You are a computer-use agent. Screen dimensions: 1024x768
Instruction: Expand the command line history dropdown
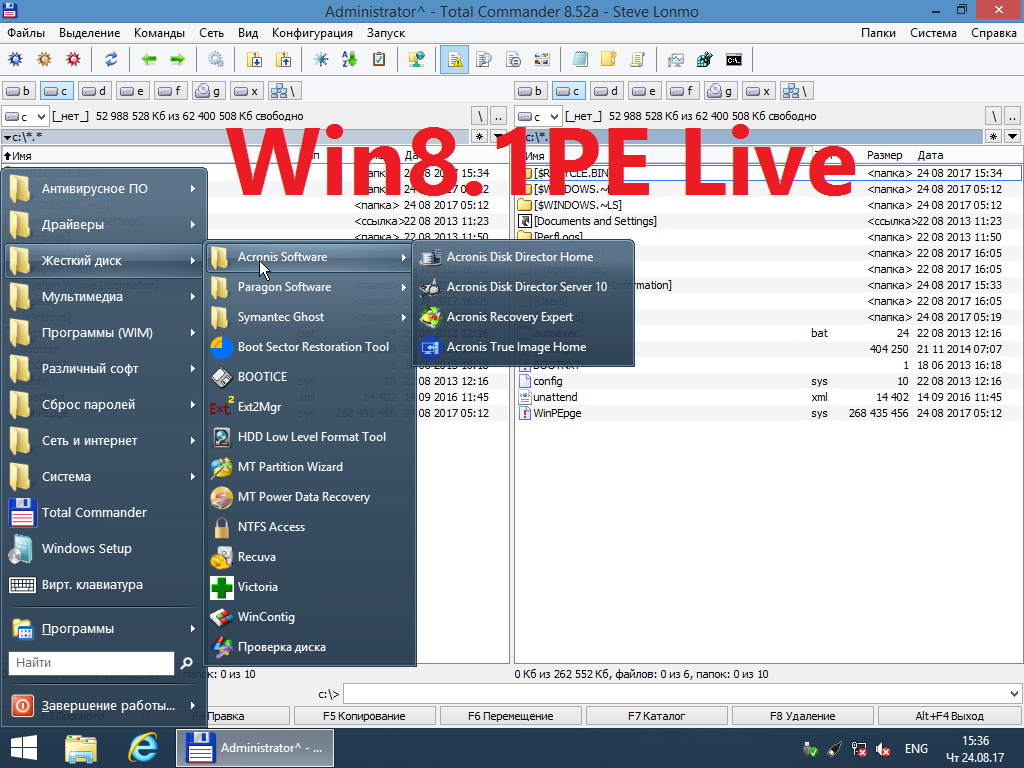[x=1014, y=694]
